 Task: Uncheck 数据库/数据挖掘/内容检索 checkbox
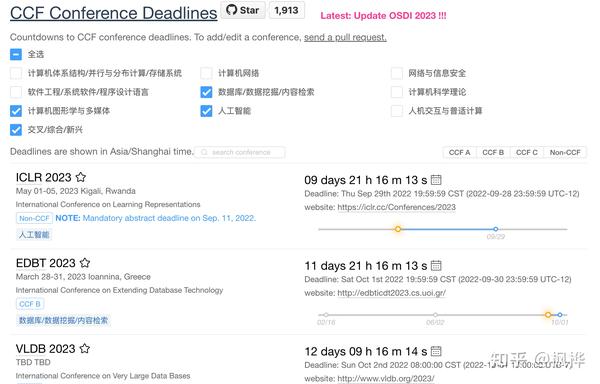206,92
